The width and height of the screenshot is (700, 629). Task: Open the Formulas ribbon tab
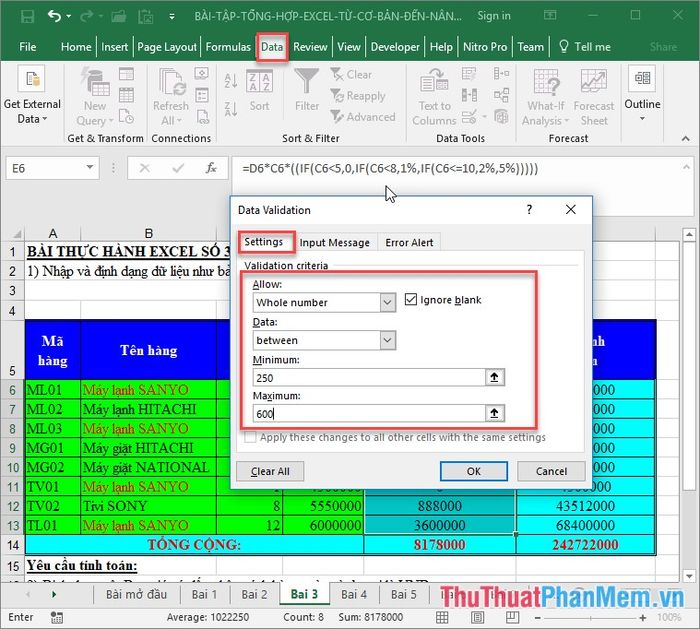[228, 47]
